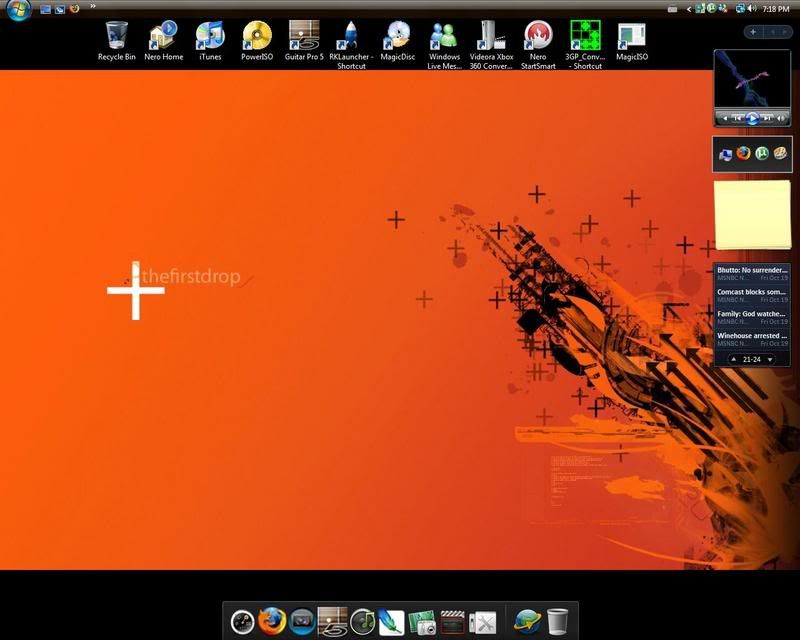Click the network icon in system tray
Screen dimensions: 800x640
click(740, 9)
